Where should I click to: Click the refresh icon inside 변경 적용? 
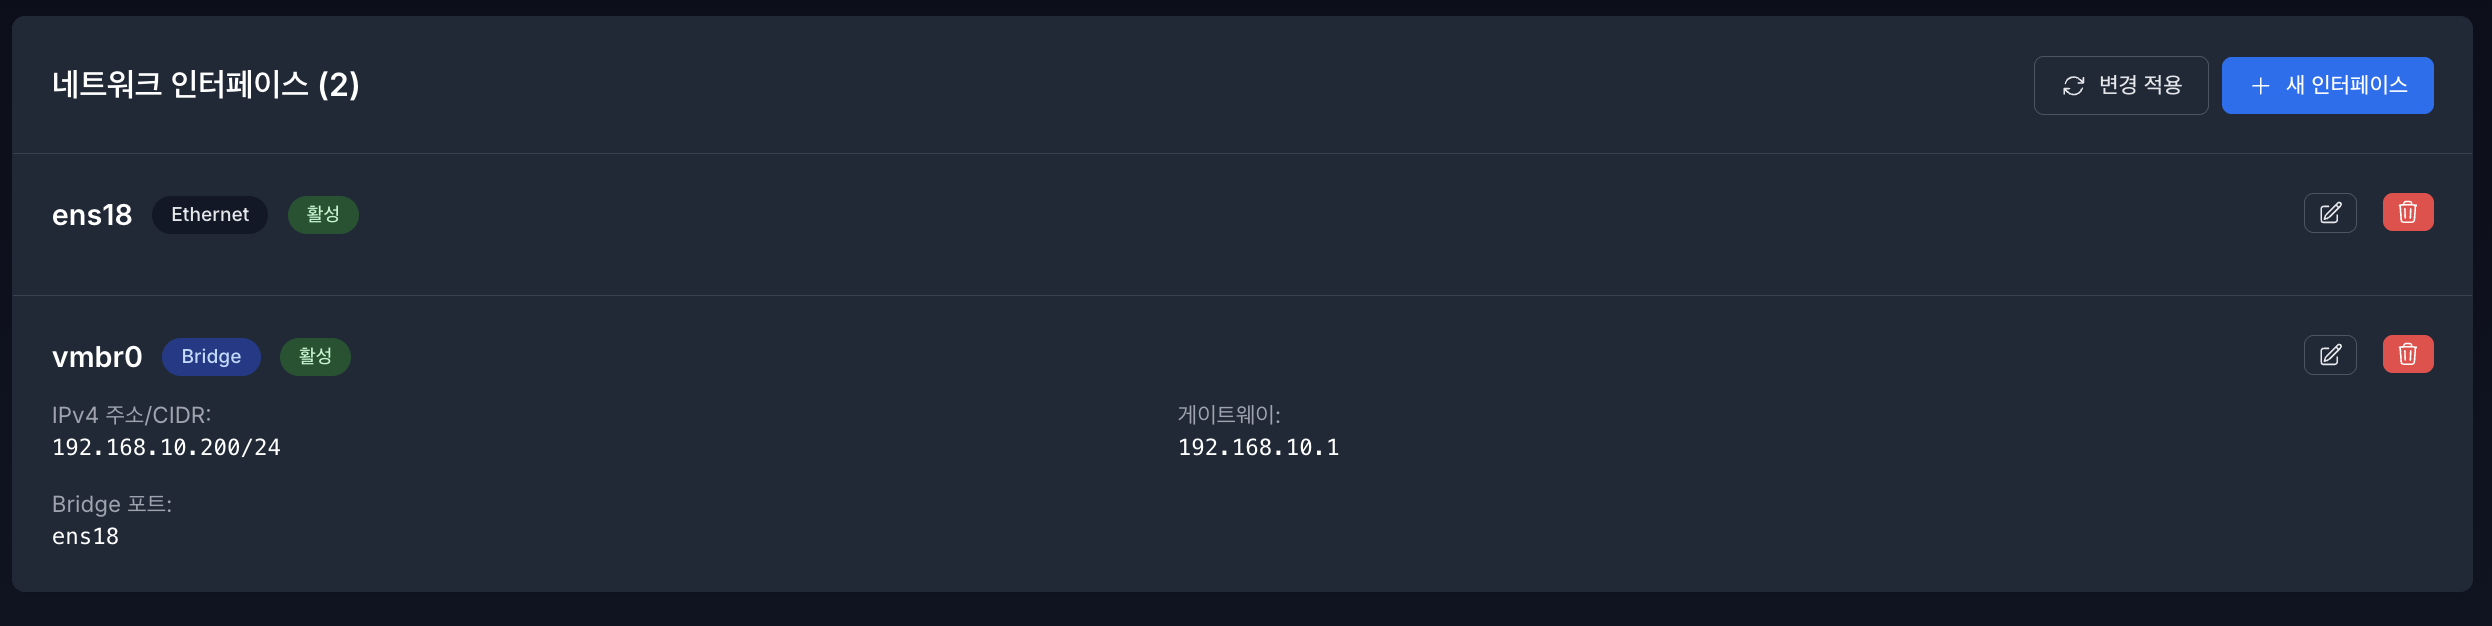pyautogui.click(x=2072, y=86)
